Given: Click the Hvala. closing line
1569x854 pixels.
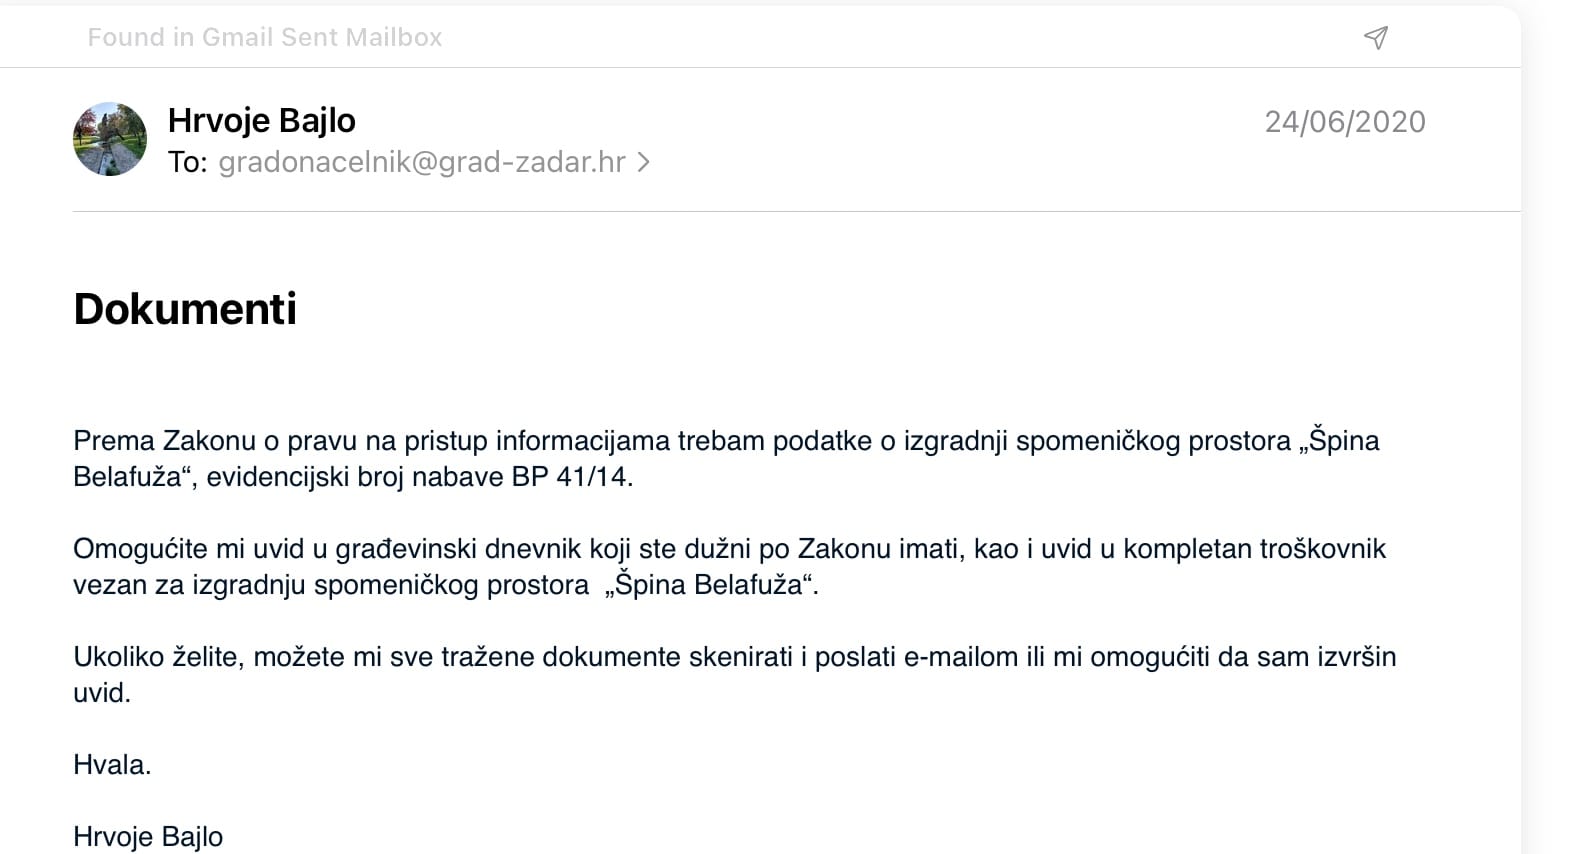Looking at the screenshot, I should 112,765.
